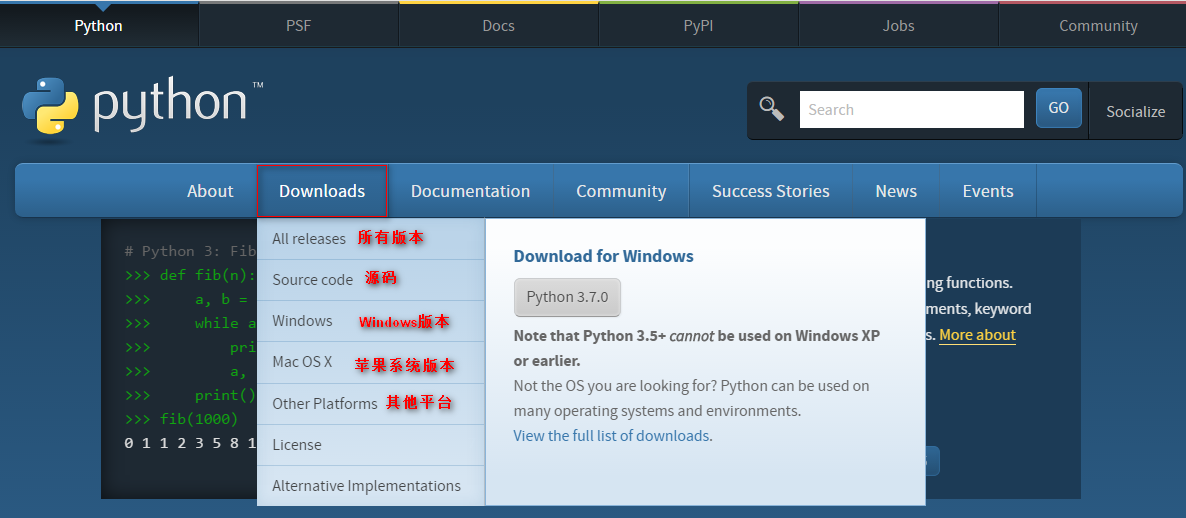The height and width of the screenshot is (518, 1186).
Task: Open the Documentation navigation menu
Action: tap(470, 191)
